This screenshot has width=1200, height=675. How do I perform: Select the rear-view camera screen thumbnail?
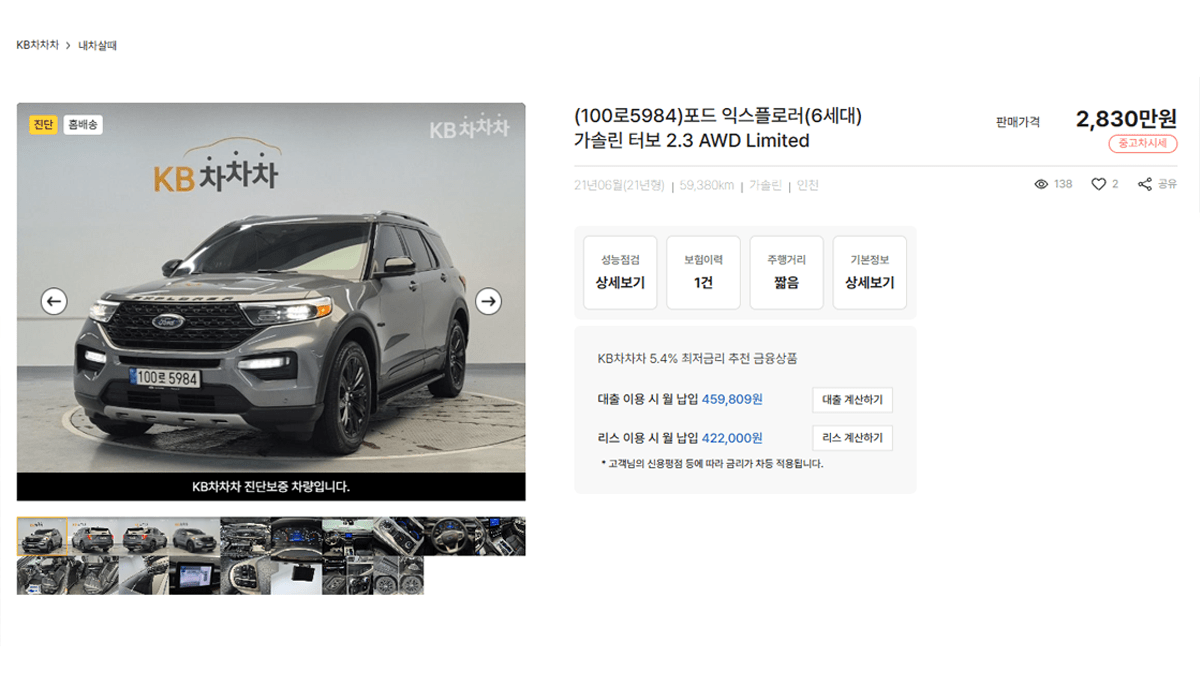click(195, 575)
